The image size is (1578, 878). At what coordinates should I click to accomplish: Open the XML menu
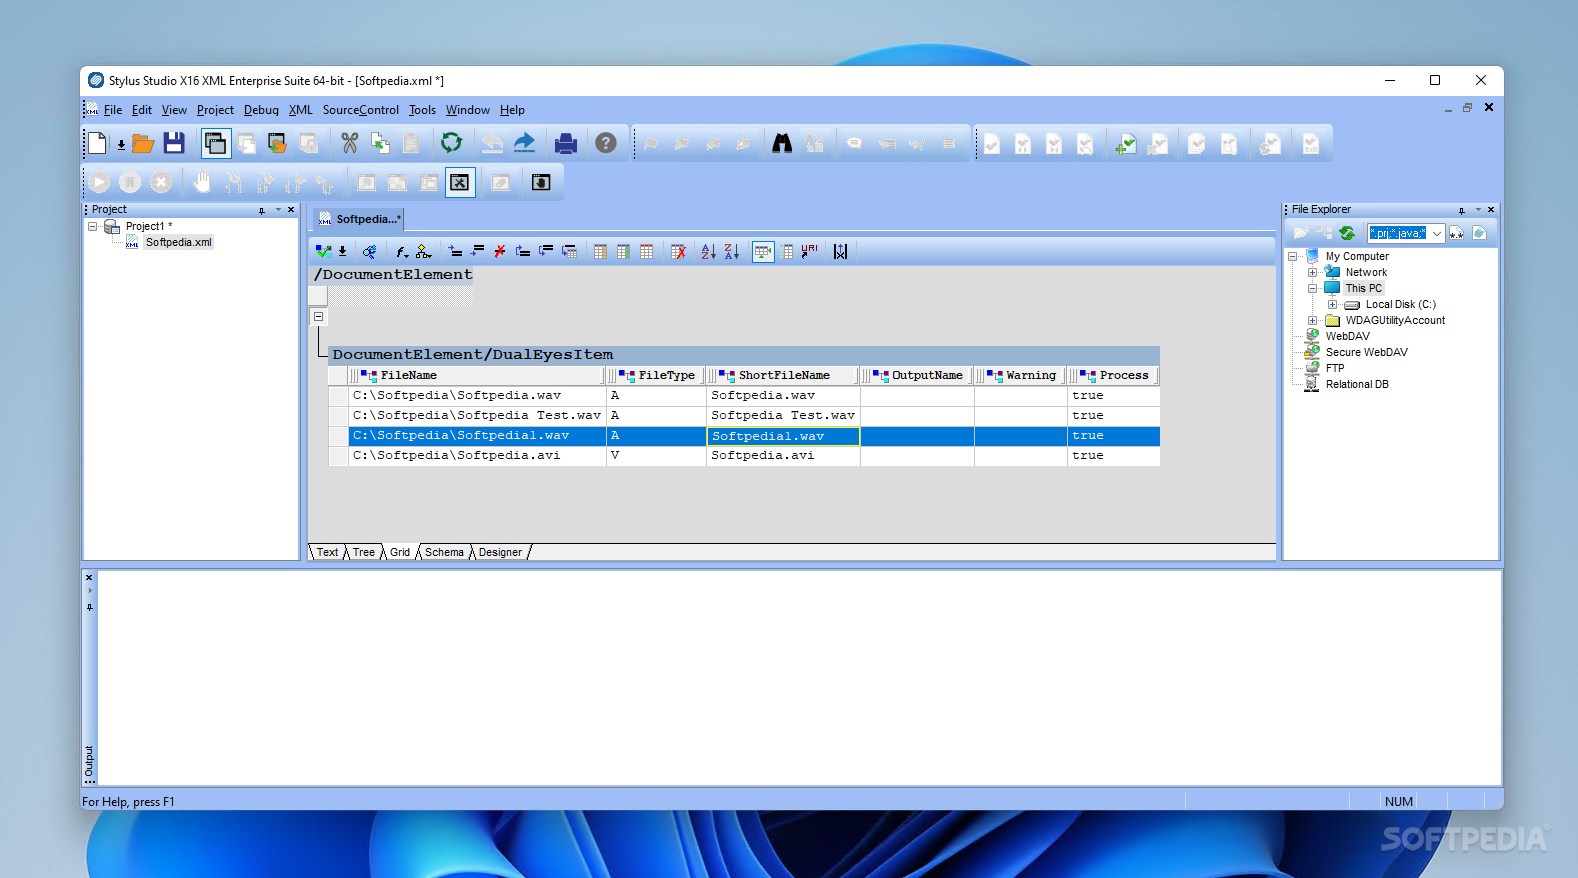point(300,110)
